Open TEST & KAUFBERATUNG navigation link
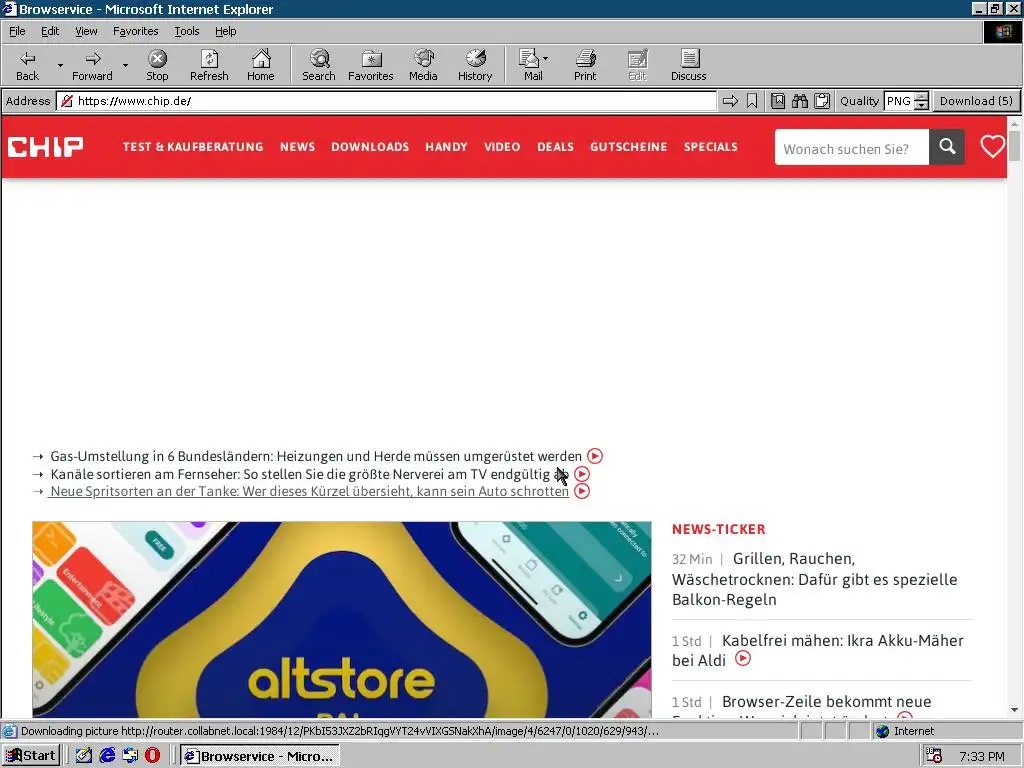Screen dimensions: 1024x768 [x=193, y=147]
